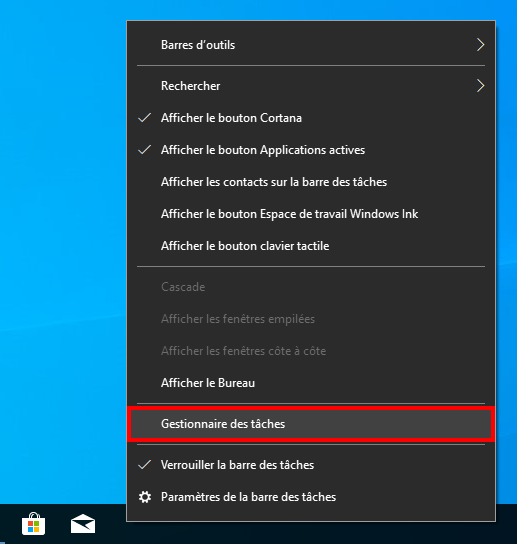
Task: Enable Espace de travail Windows Ink button
Action: coord(311,214)
